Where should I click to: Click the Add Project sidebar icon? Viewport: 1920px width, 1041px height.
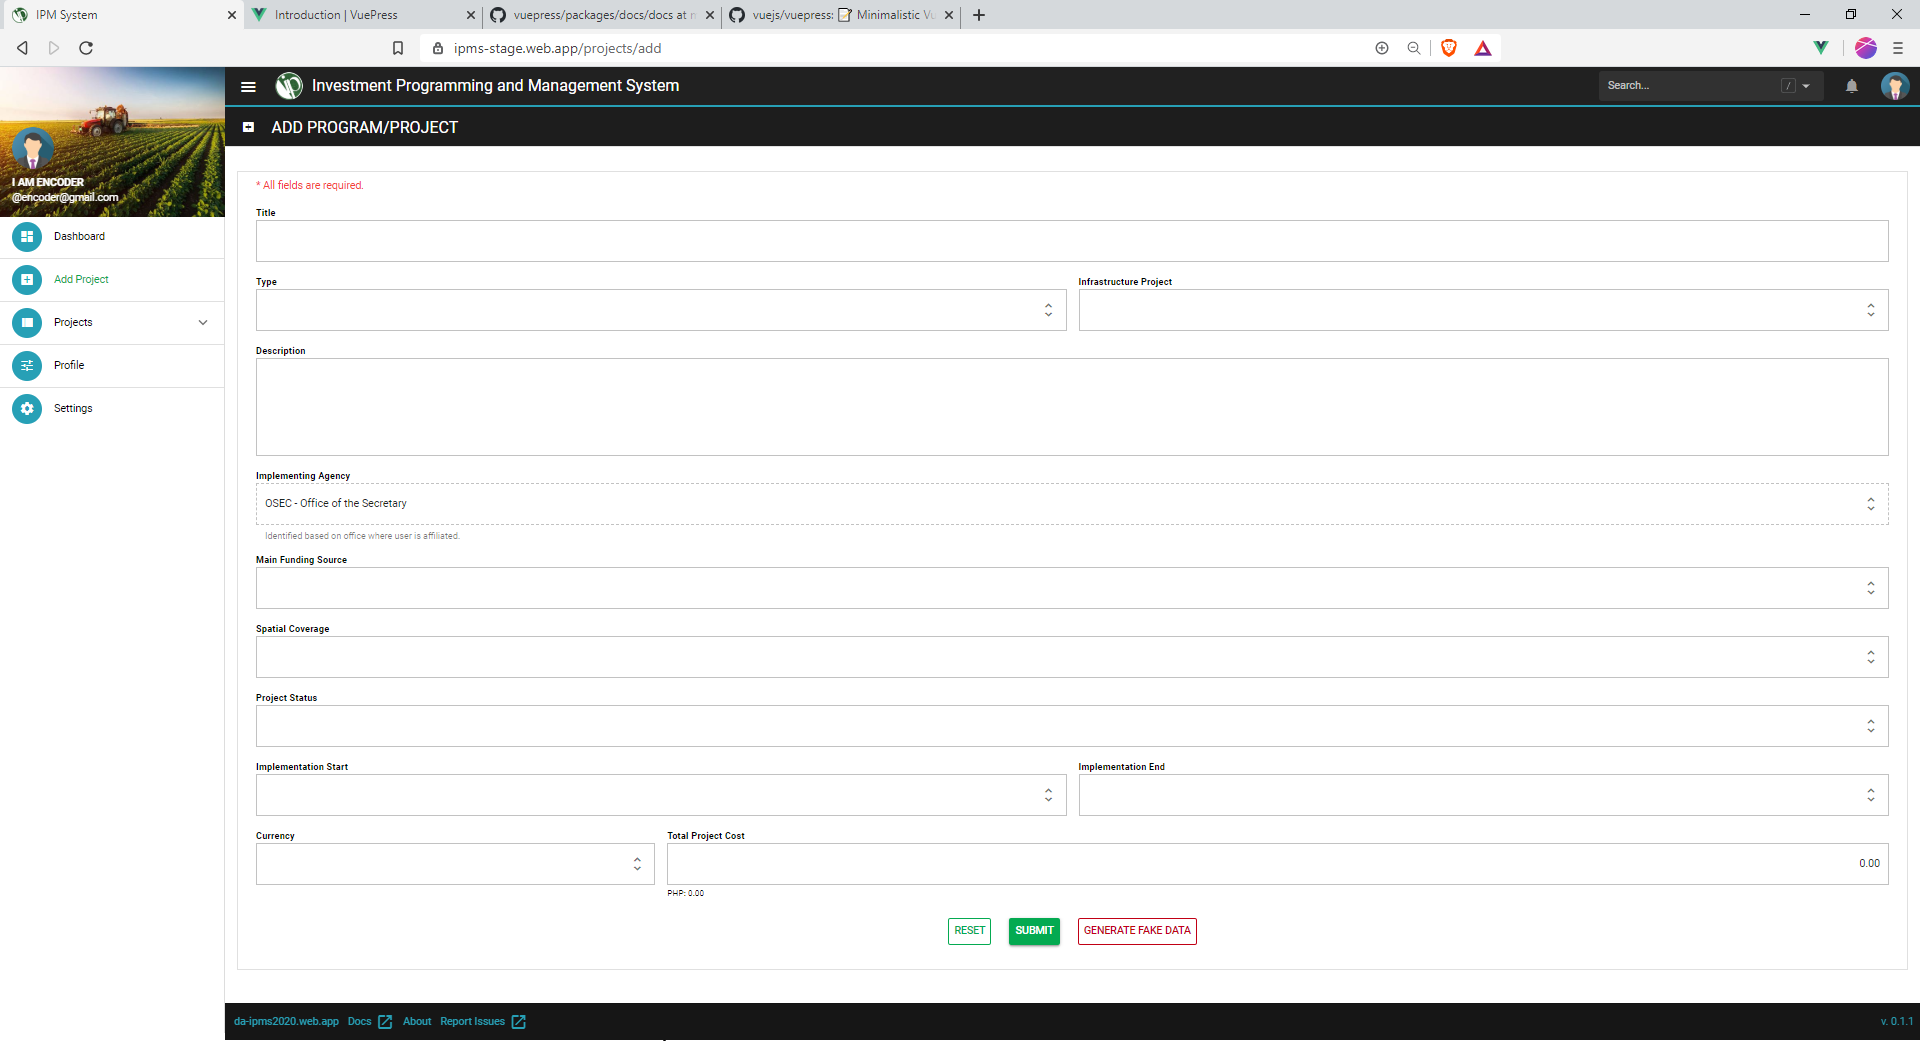(x=27, y=280)
